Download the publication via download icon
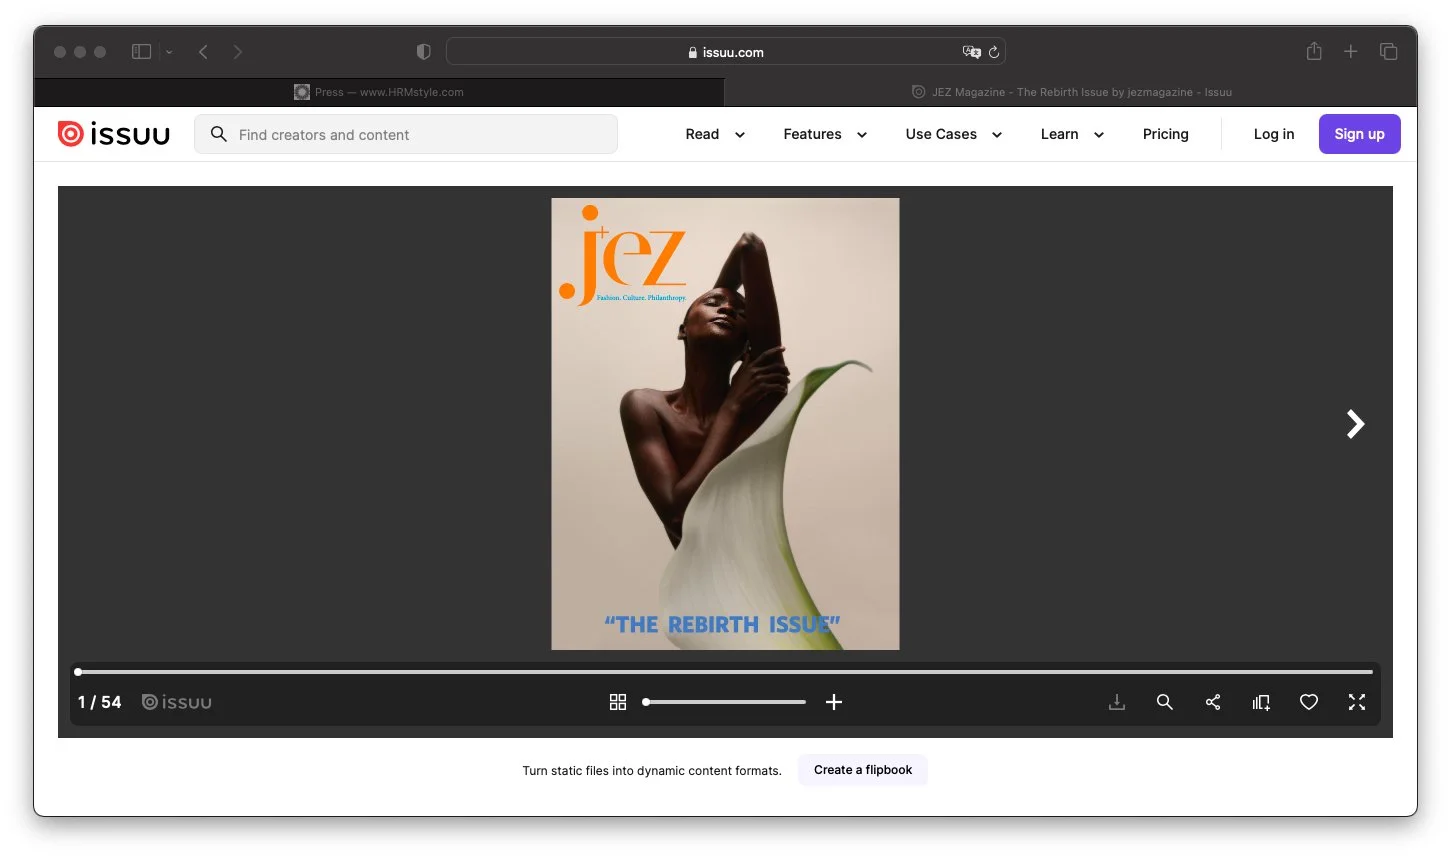The image size is (1451, 858). click(x=1117, y=702)
